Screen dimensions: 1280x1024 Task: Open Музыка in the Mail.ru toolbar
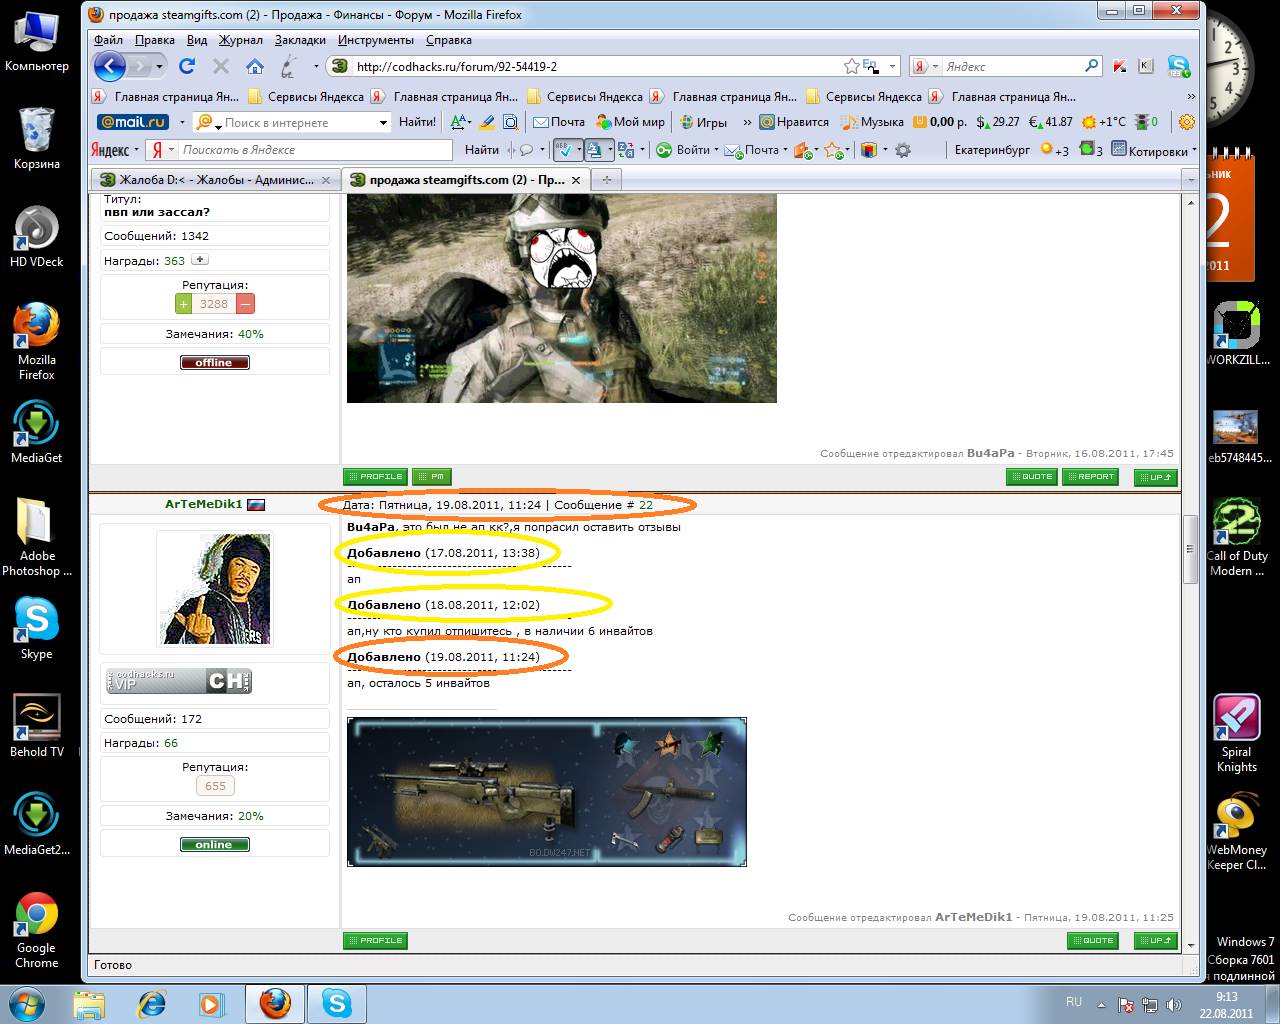pyautogui.click(x=873, y=122)
